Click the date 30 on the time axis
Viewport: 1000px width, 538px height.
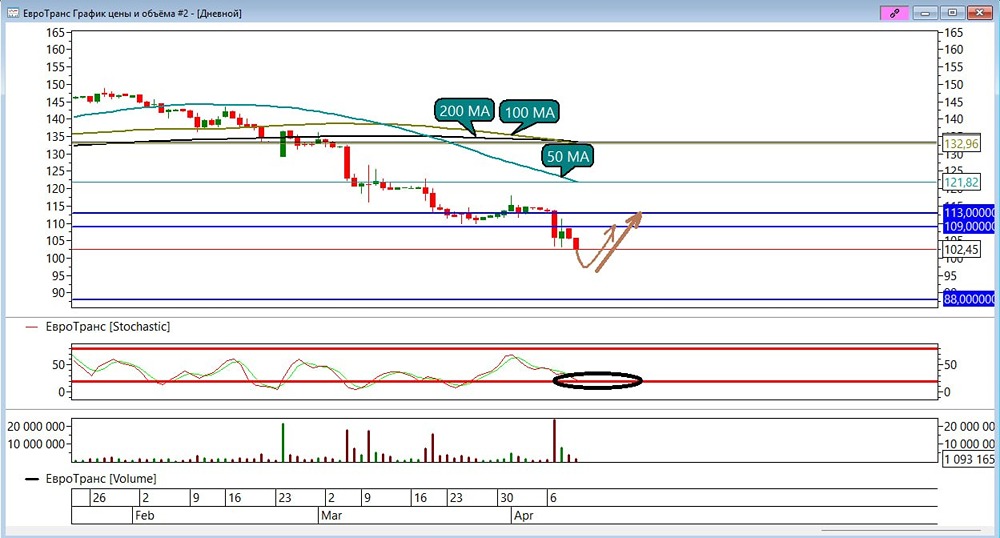[x=506, y=498]
